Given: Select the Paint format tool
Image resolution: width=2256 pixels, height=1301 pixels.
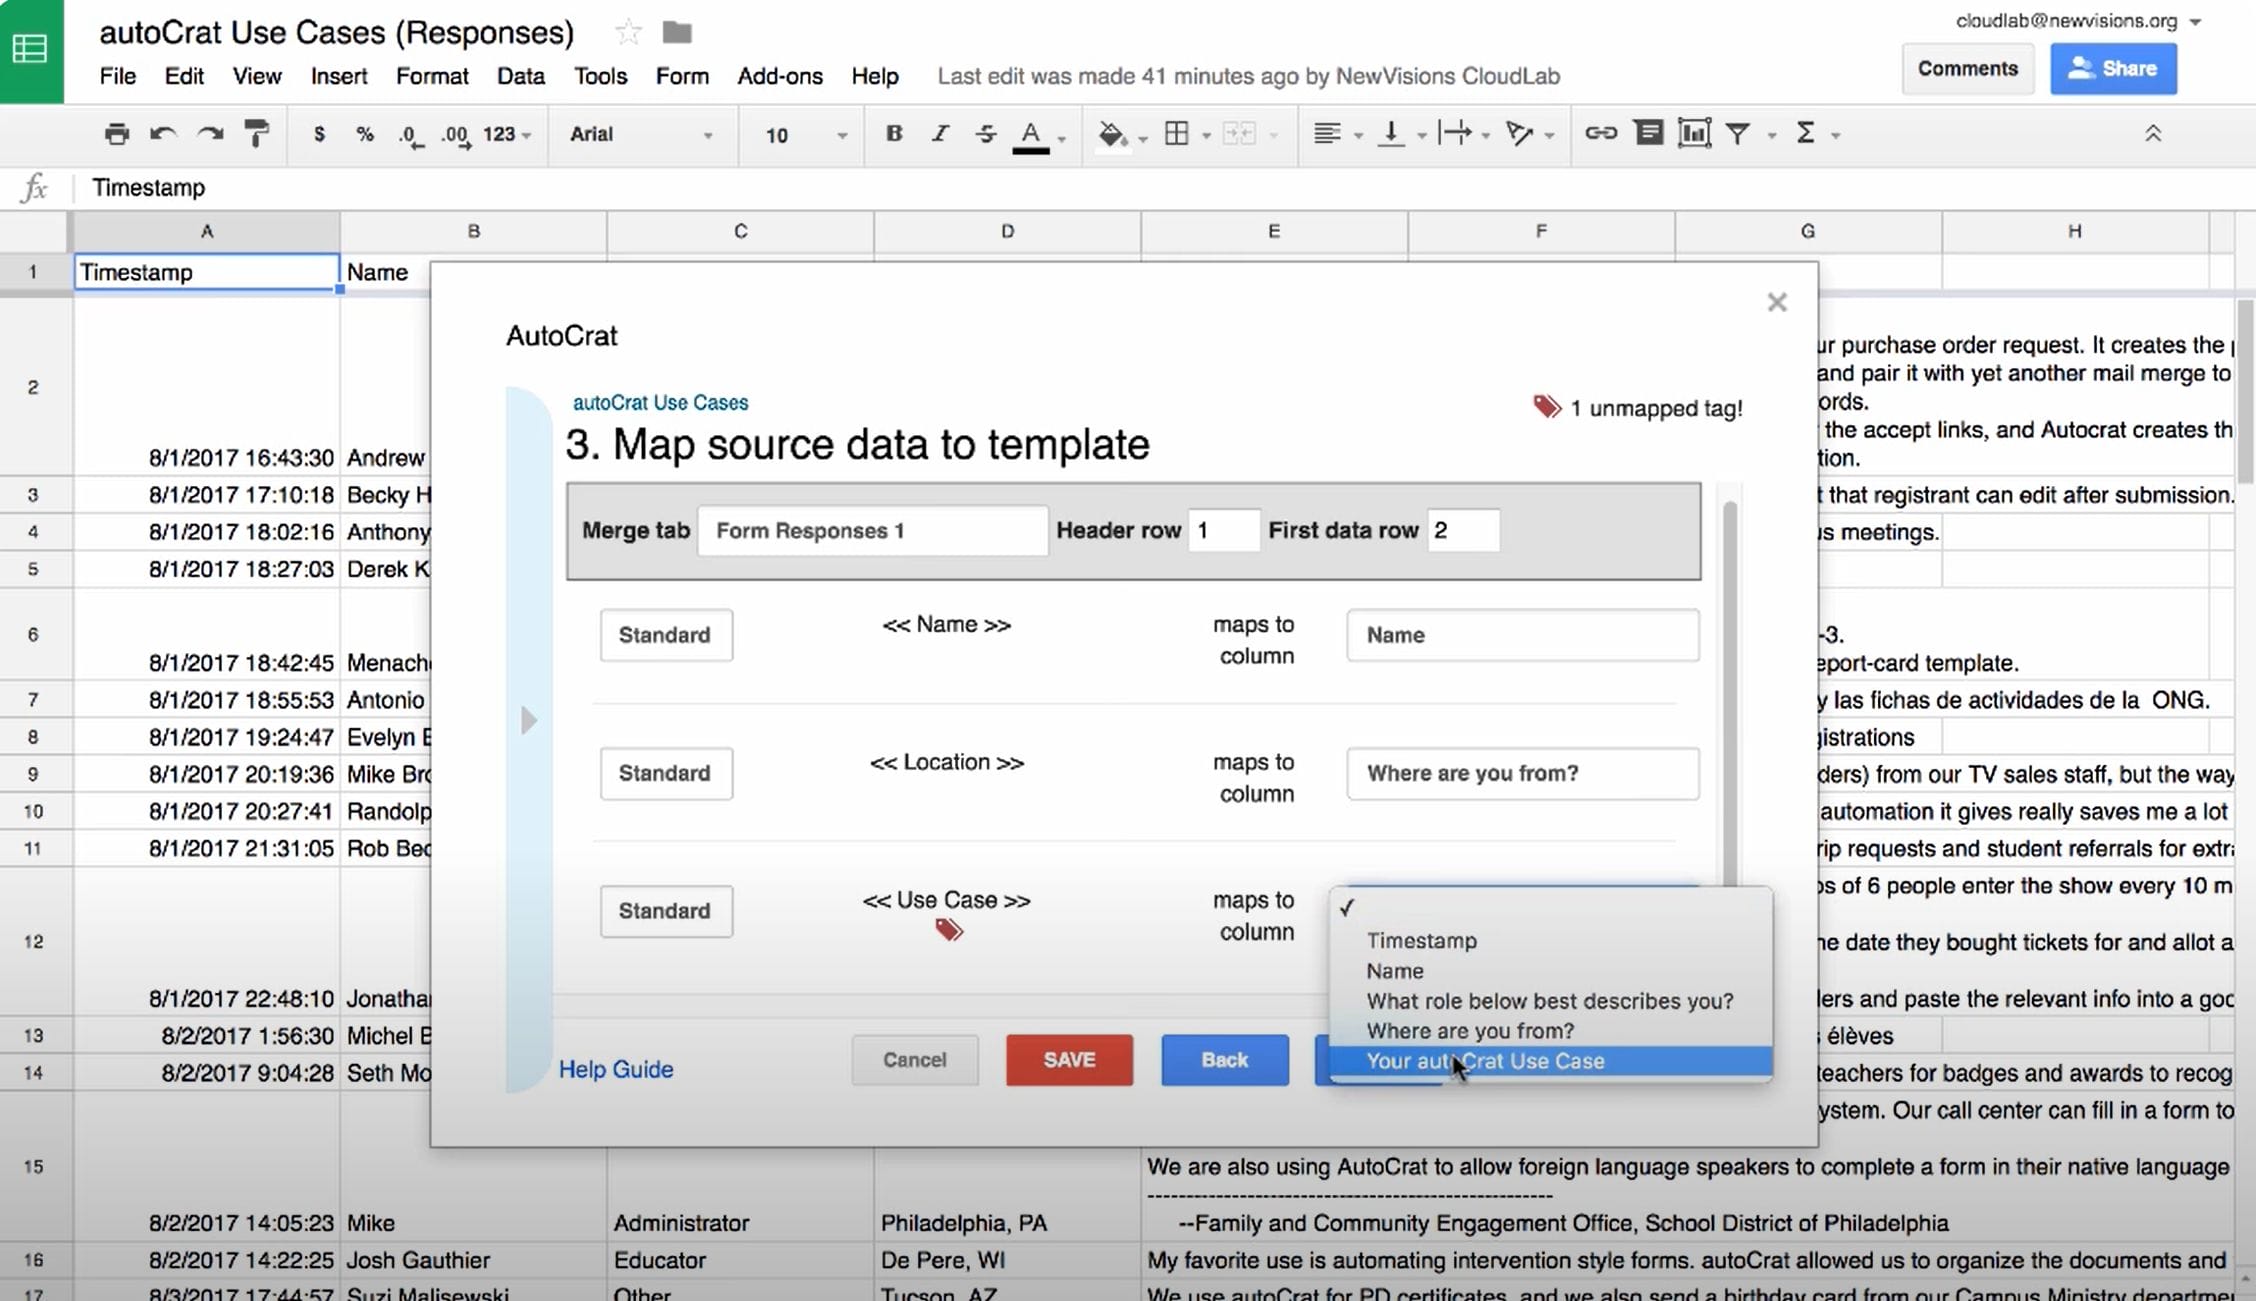Looking at the screenshot, I should pyautogui.click(x=257, y=133).
